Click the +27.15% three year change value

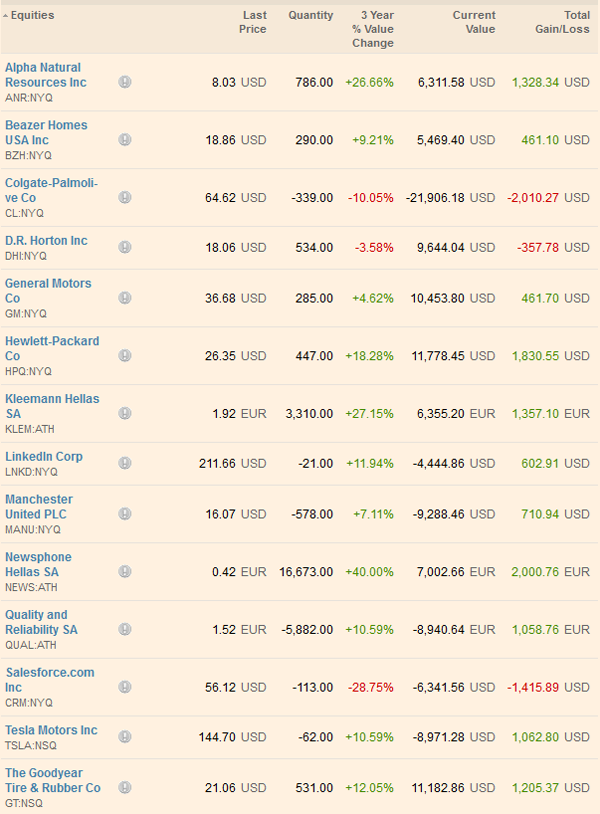[x=370, y=413]
